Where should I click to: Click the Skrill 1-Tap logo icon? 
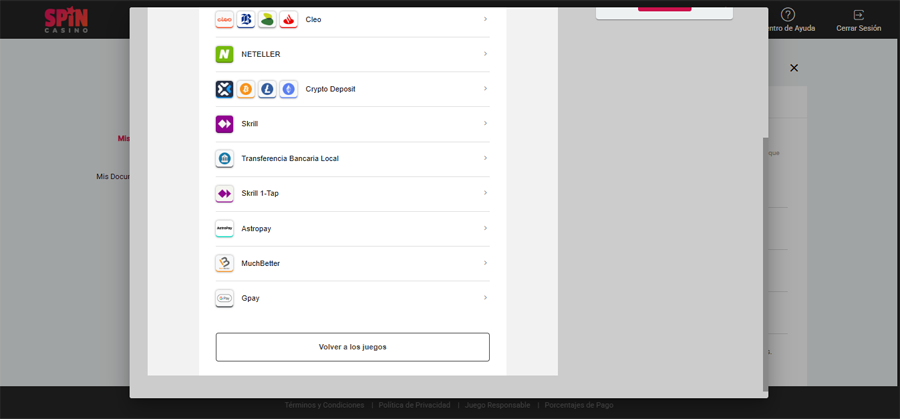224,194
